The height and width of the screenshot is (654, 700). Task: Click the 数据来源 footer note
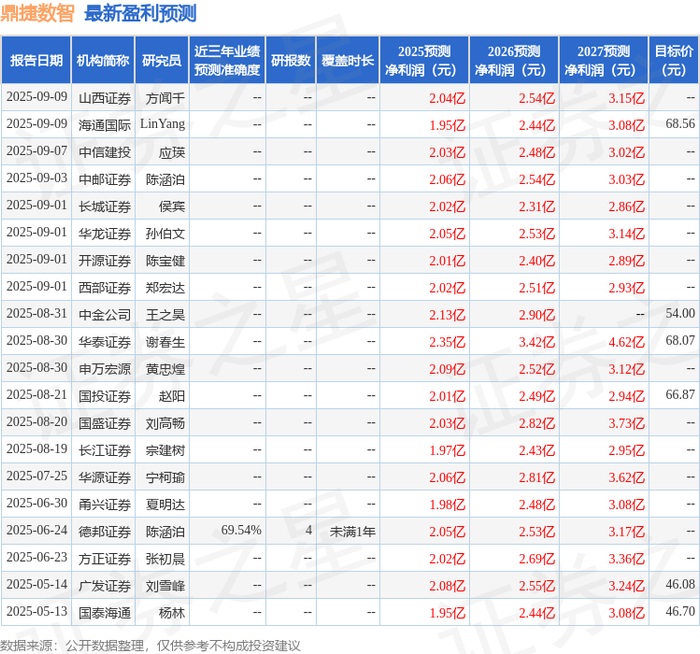[x=150, y=646]
